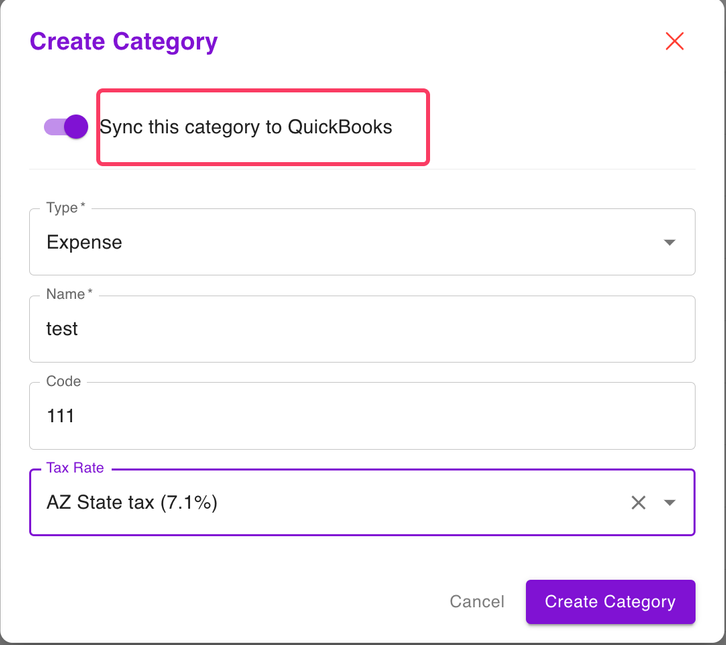
Task: Click the Type field dropdown arrow
Action: tap(670, 242)
